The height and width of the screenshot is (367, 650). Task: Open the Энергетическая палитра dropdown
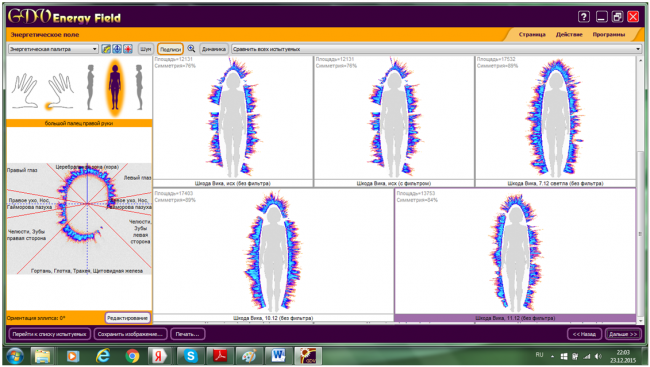coord(53,49)
